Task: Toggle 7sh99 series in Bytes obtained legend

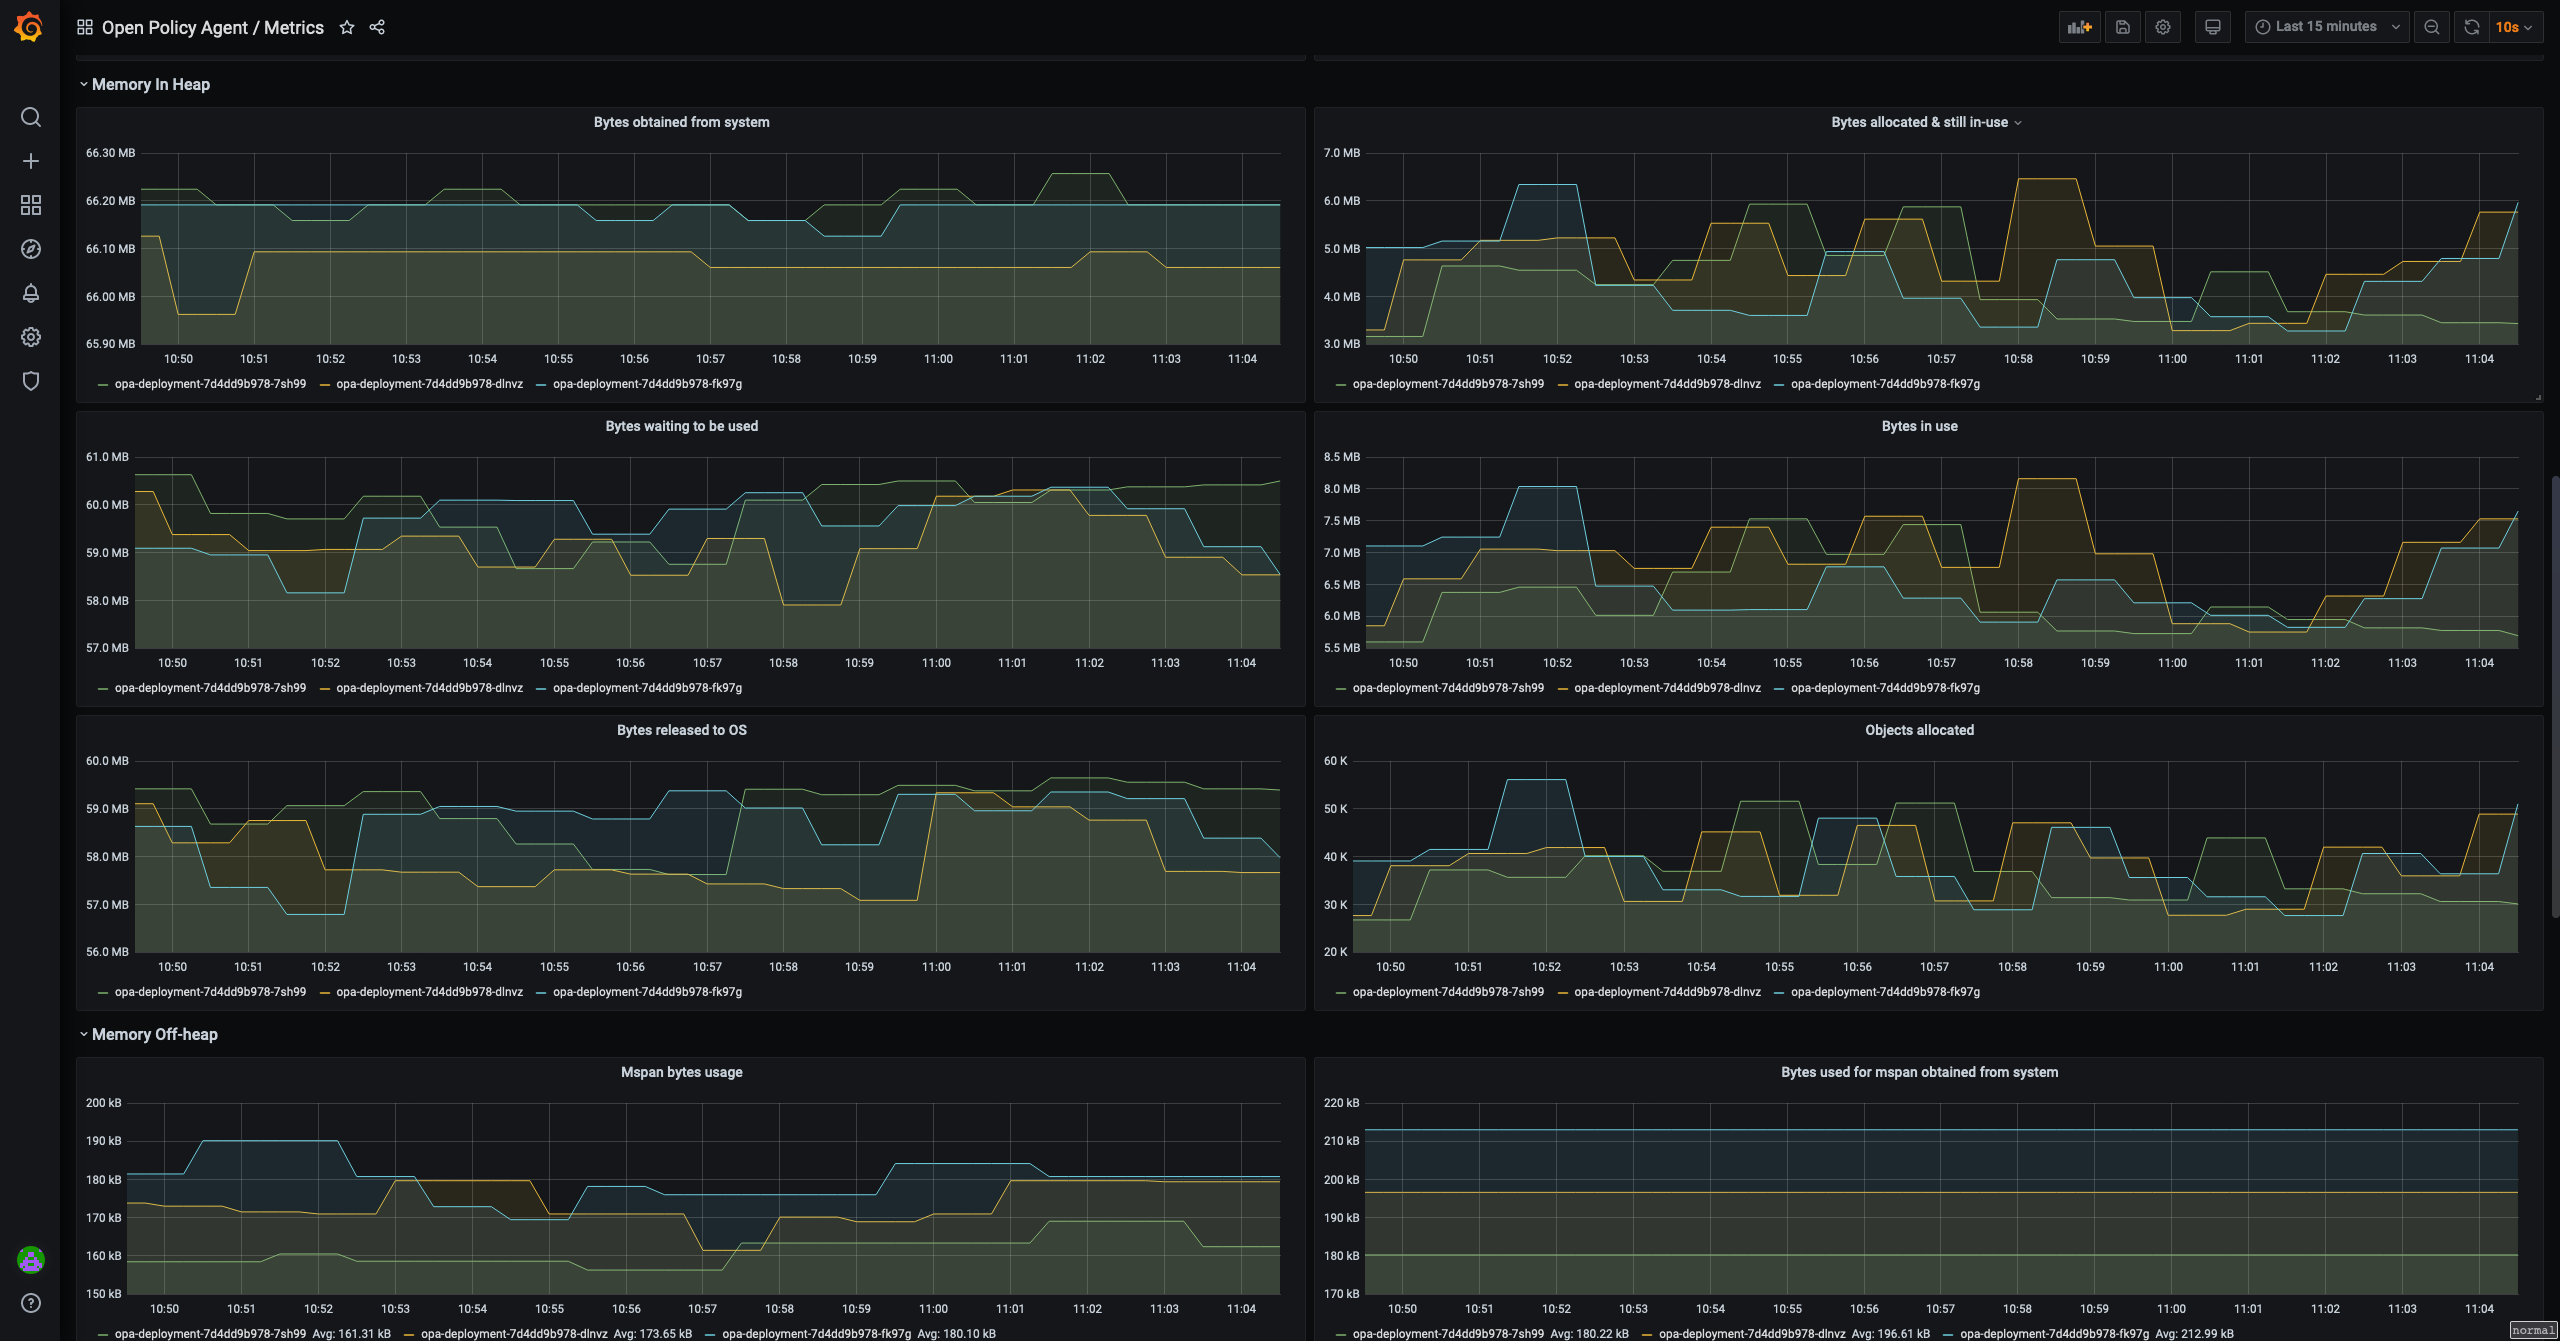Action: coord(209,384)
